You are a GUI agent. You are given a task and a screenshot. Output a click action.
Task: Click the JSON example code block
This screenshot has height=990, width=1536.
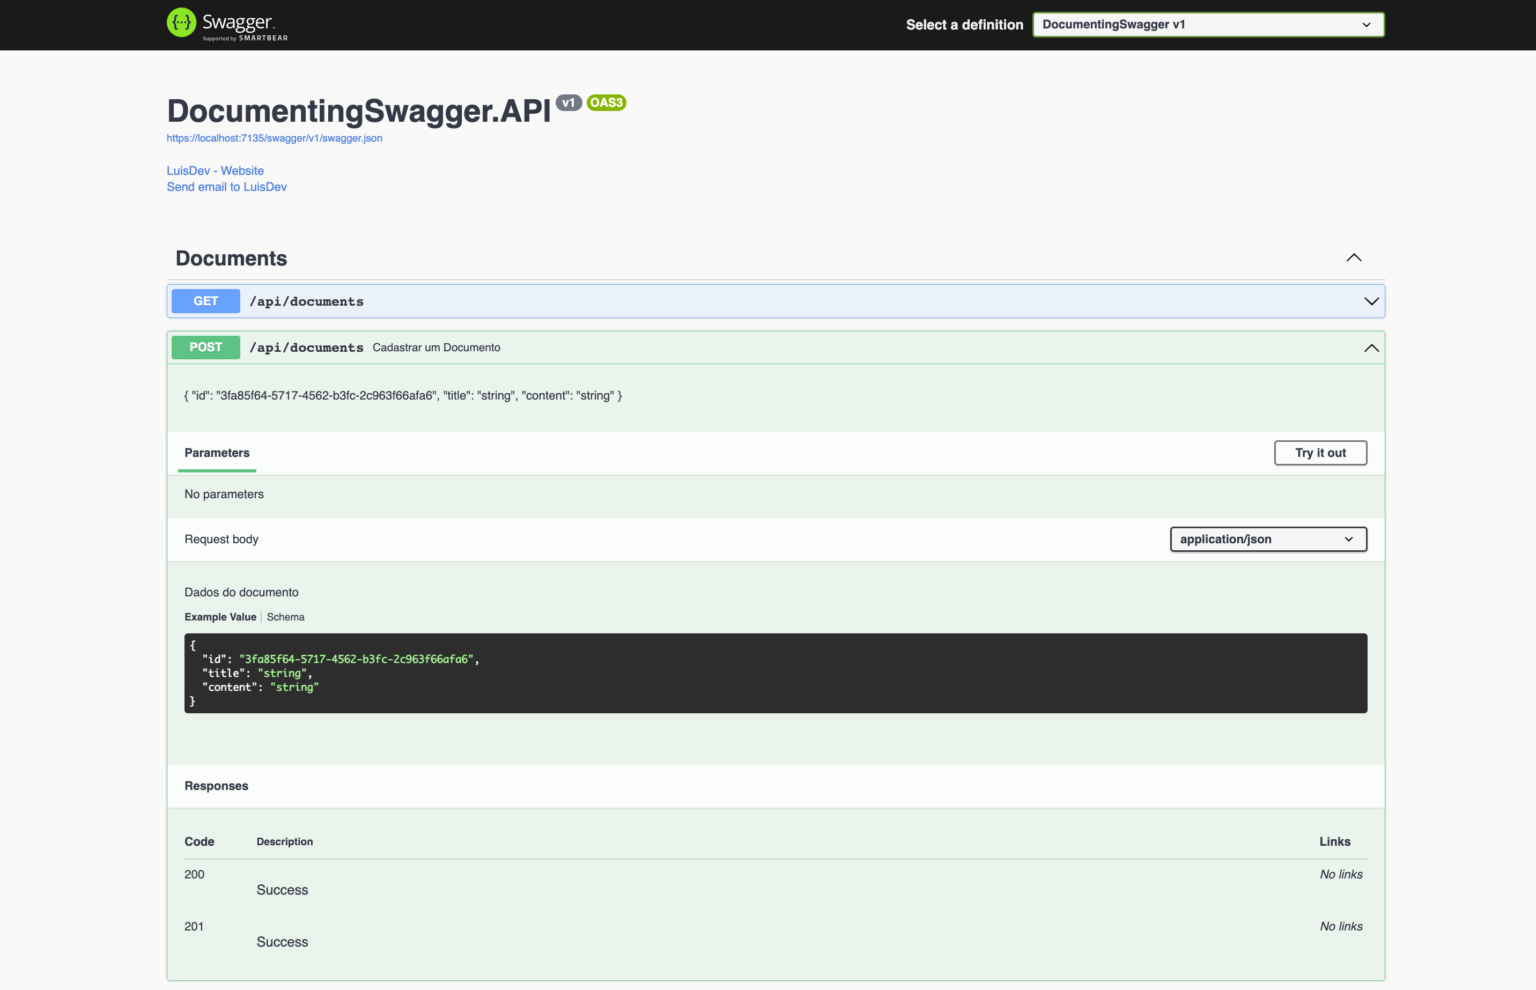pyautogui.click(x=778, y=672)
